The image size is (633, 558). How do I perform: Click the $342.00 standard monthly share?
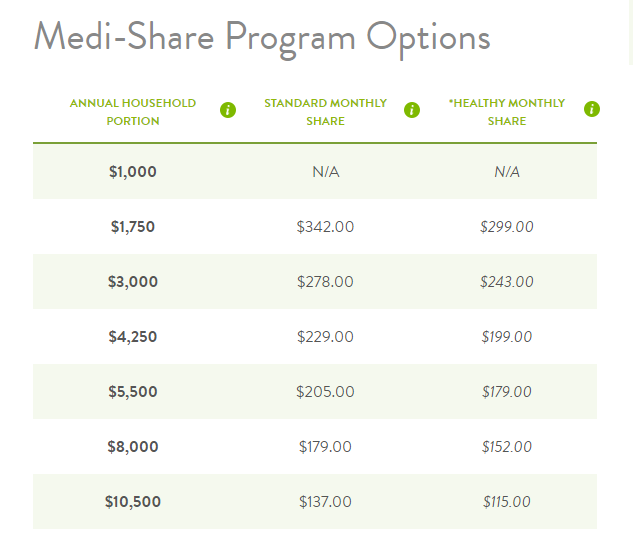[x=325, y=227]
